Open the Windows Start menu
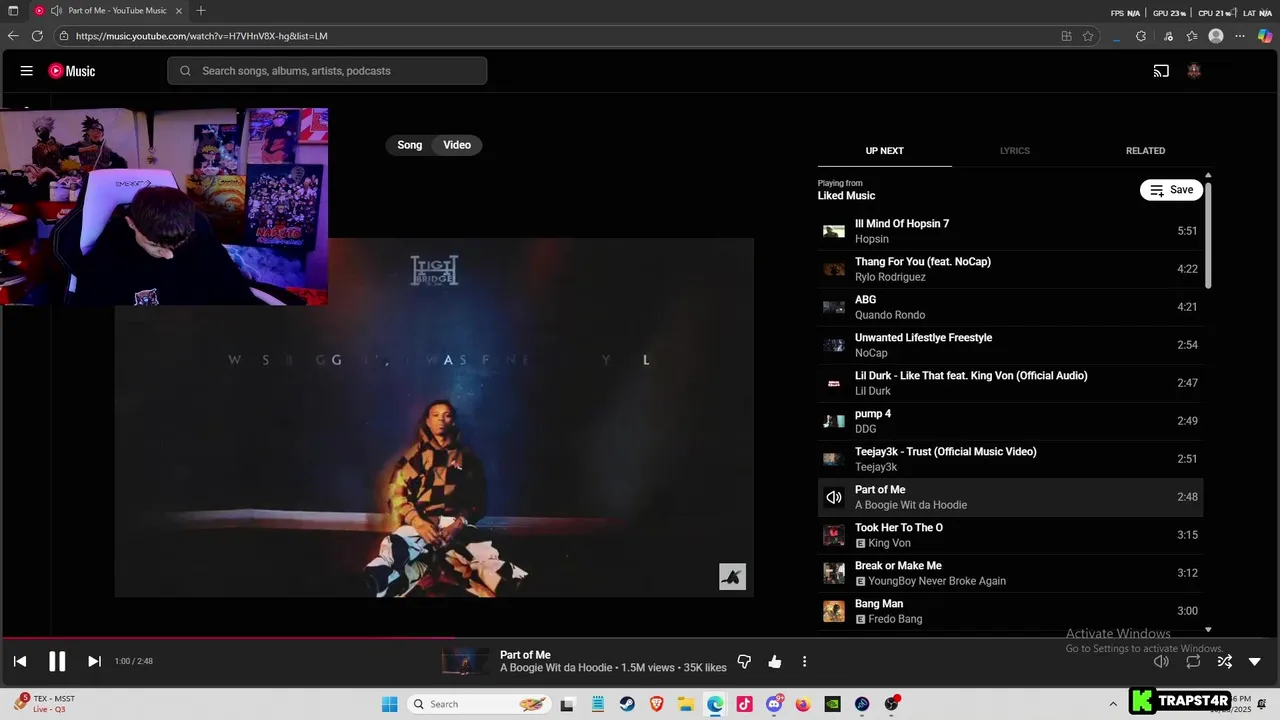The image size is (1280, 720). (389, 704)
